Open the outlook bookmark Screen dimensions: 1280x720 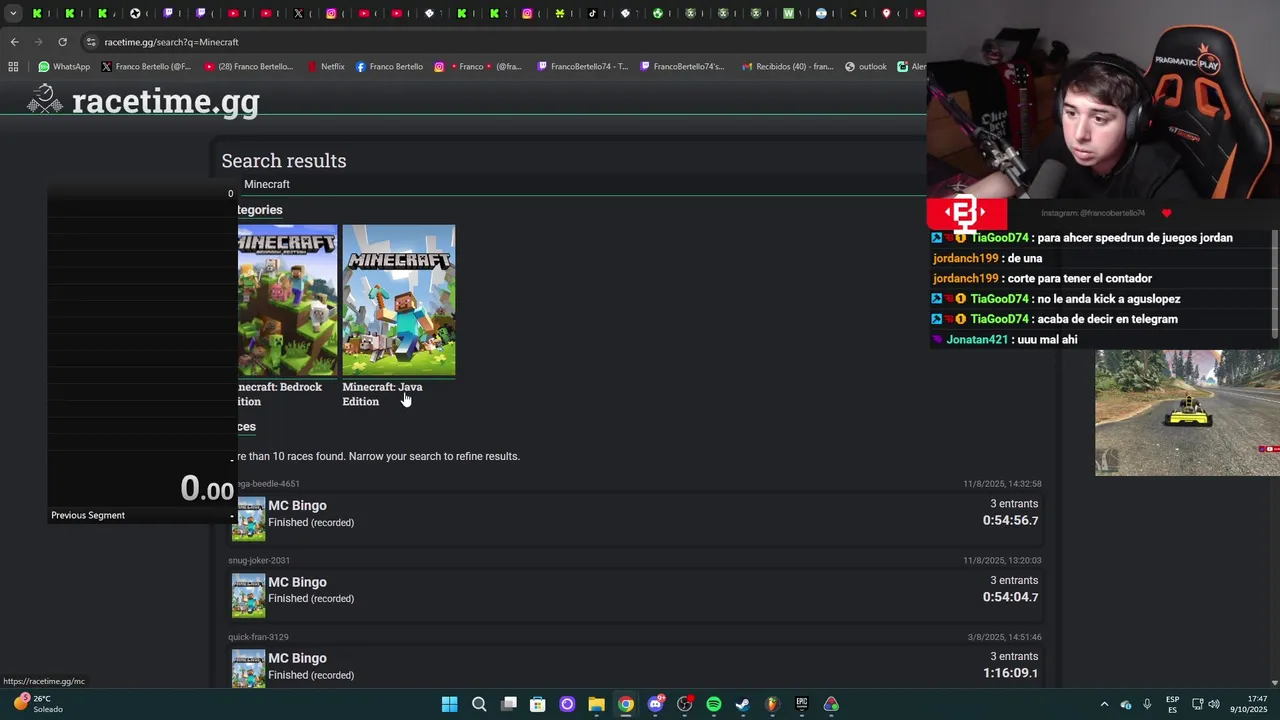pyautogui.click(x=865, y=67)
